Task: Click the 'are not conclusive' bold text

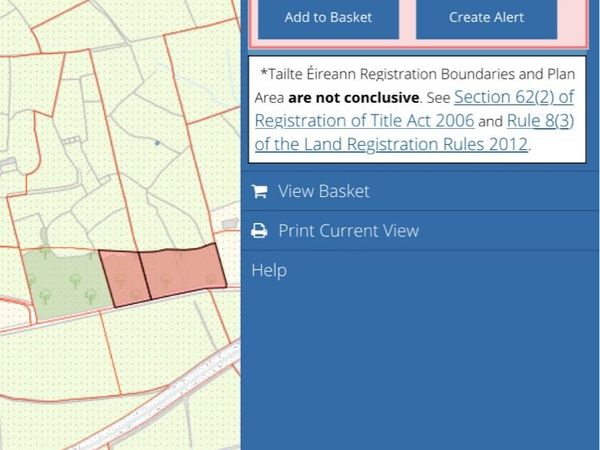Action: (x=354, y=98)
